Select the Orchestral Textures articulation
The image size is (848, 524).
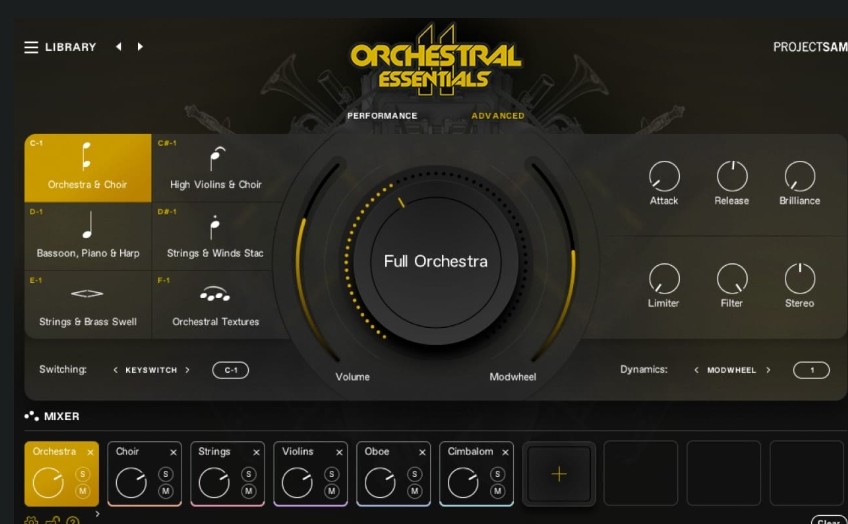[215, 304]
